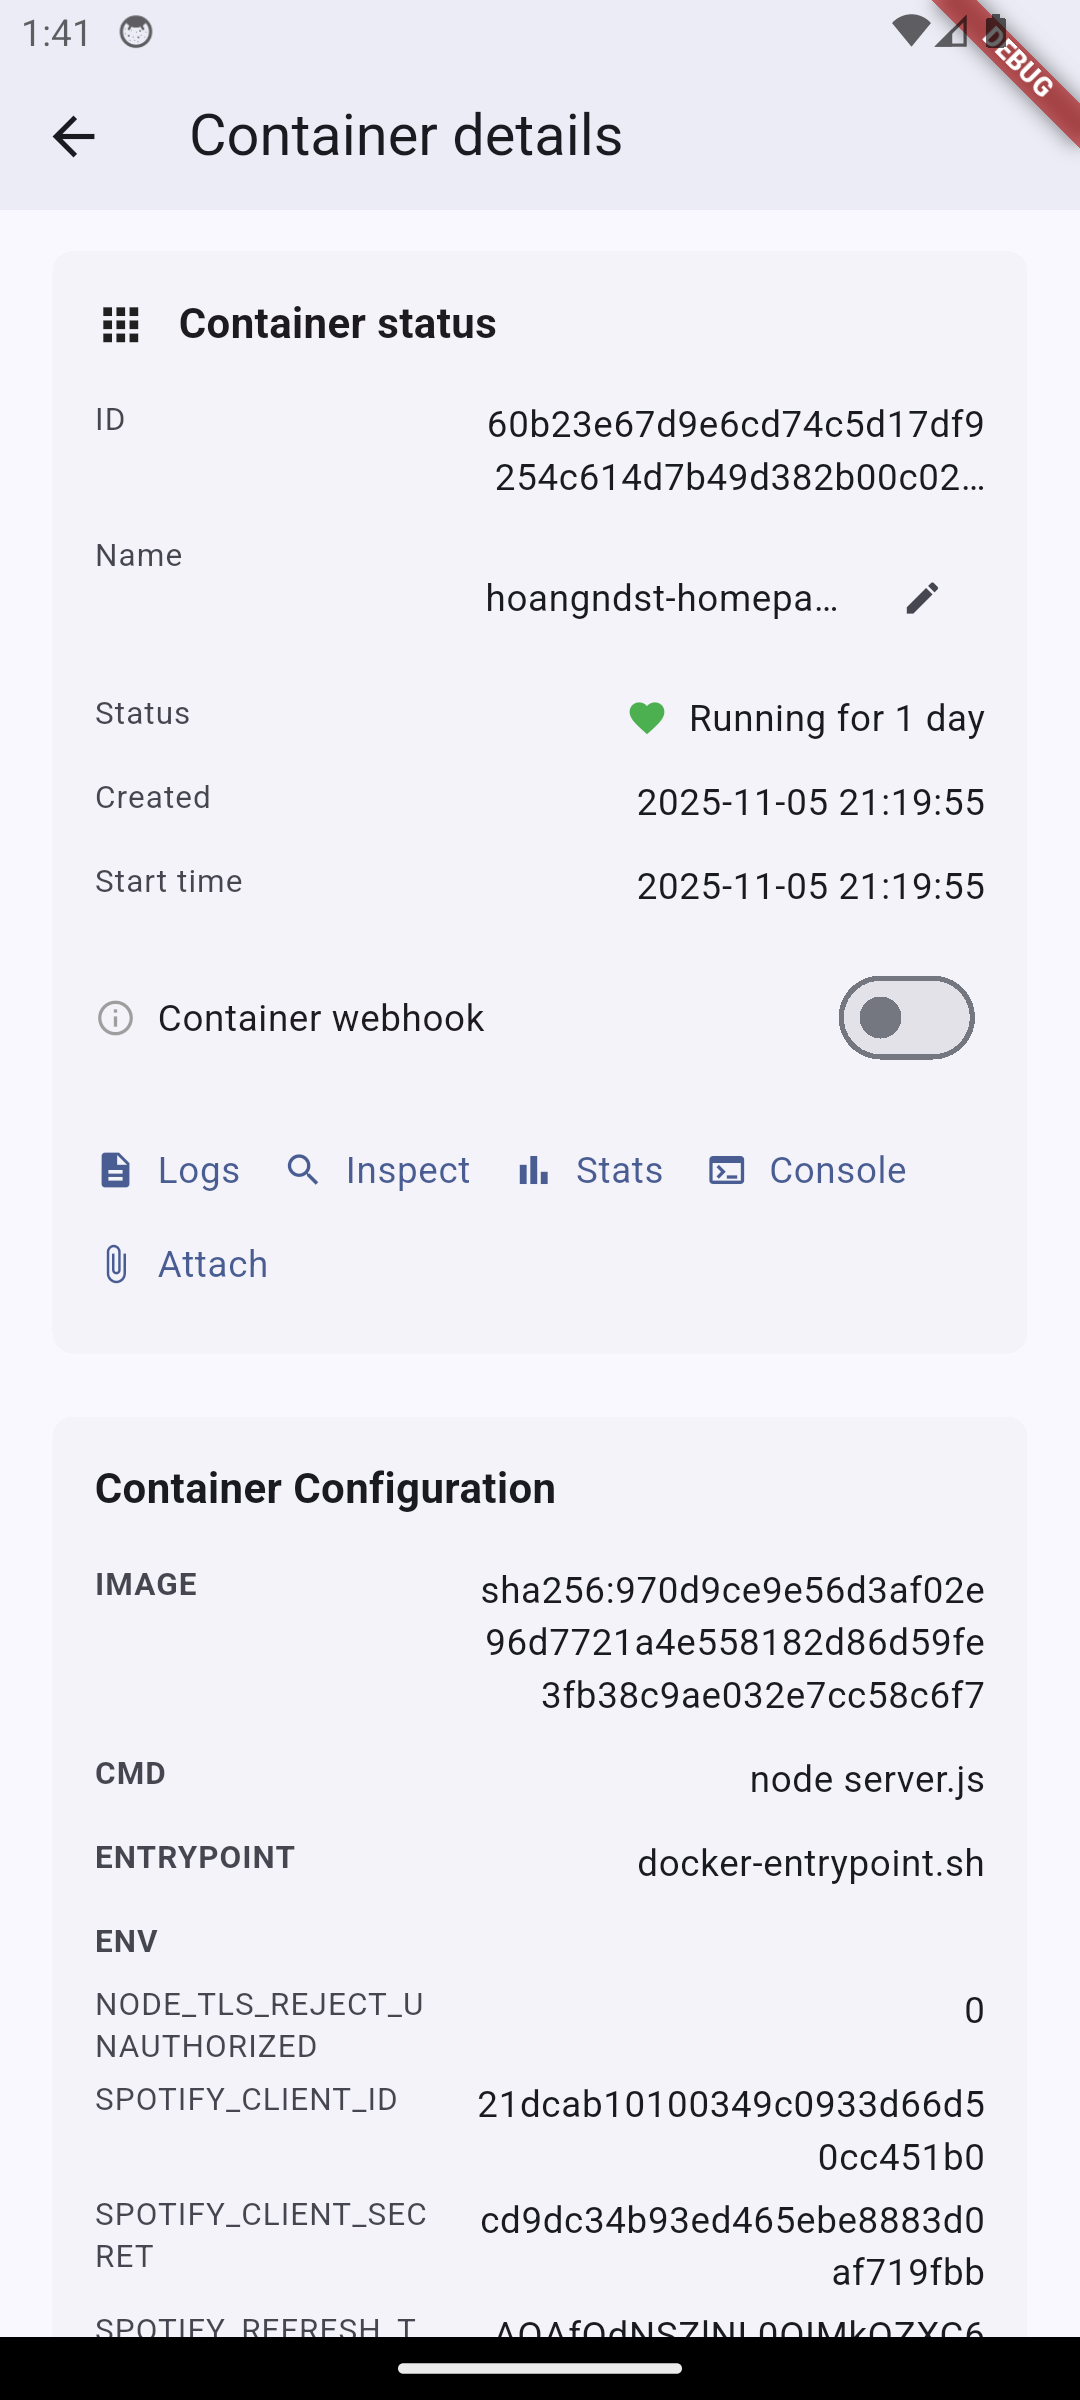This screenshot has height=2400, width=1080.
Task: Tap the hoangndst-homepa… container name
Action: 662,598
